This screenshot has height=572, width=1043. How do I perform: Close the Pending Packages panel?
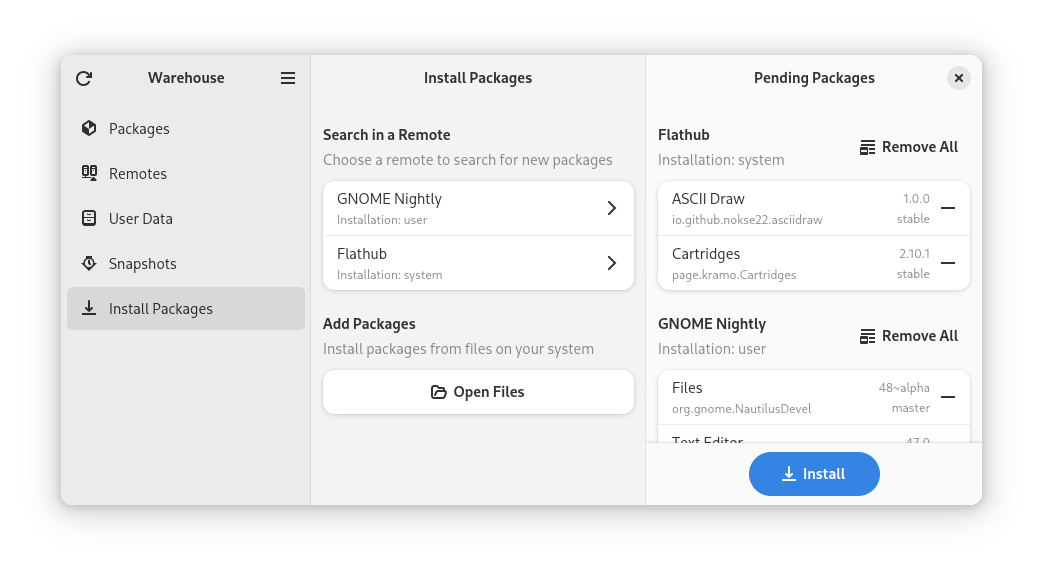(x=958, y=78)
